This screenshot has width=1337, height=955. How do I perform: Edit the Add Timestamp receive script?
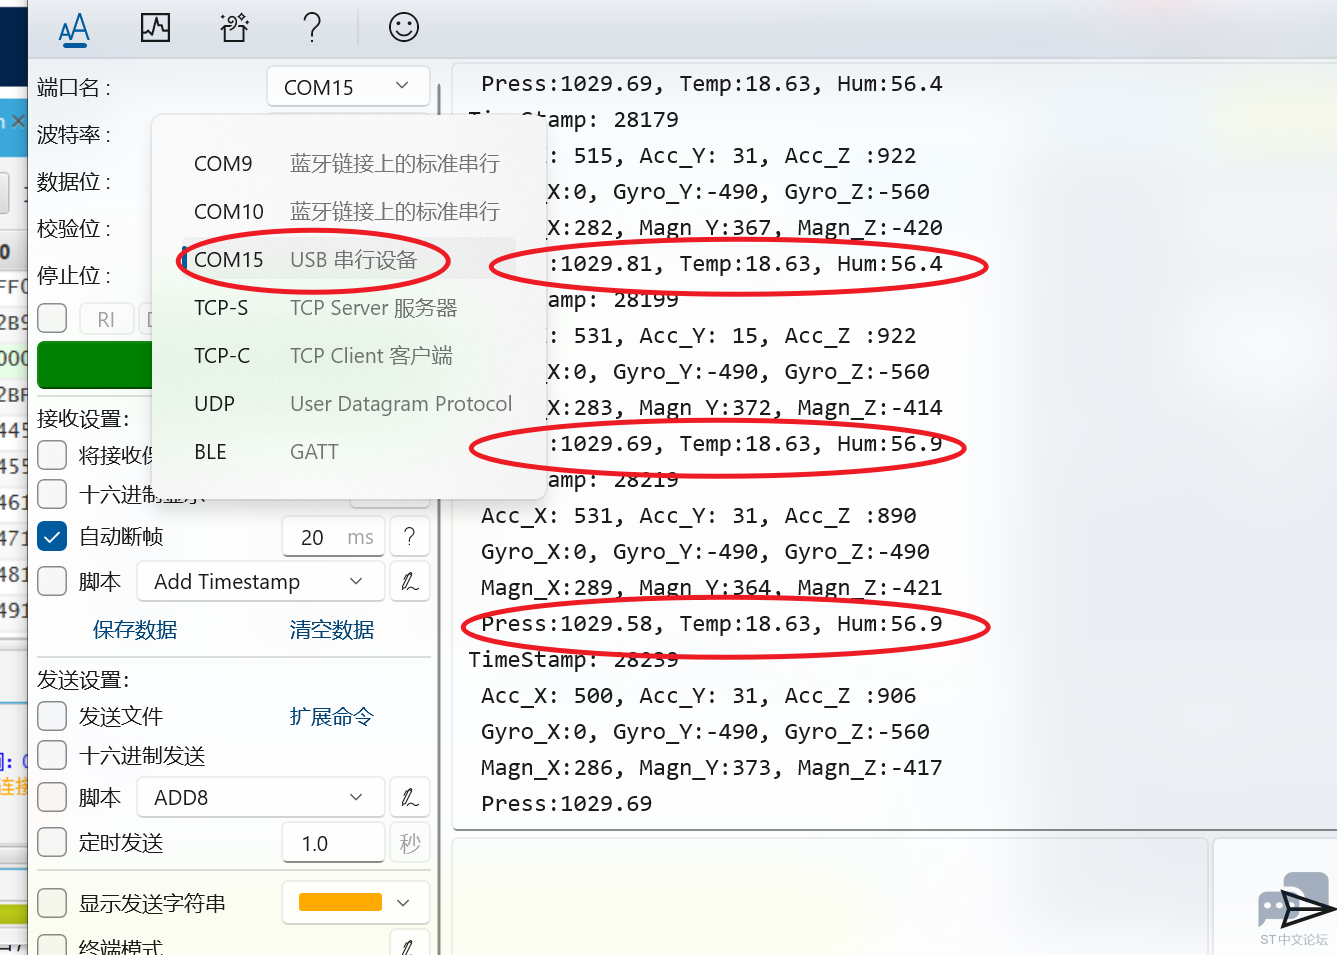(x=410, y=582)
